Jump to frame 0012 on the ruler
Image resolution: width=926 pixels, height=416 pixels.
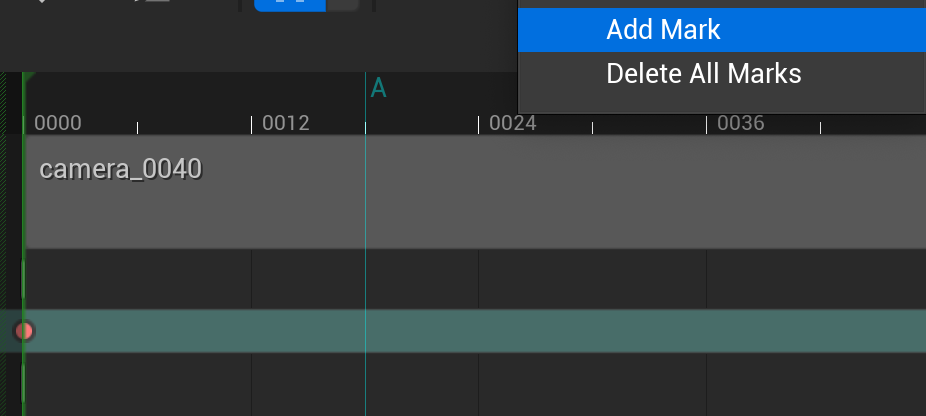285,124
